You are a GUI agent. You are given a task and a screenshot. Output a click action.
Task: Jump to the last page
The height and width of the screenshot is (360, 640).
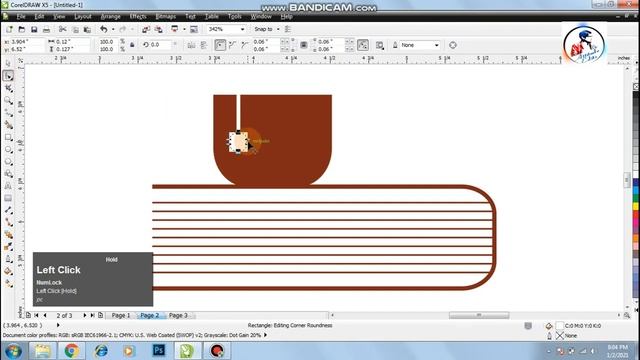pos(93,316)
